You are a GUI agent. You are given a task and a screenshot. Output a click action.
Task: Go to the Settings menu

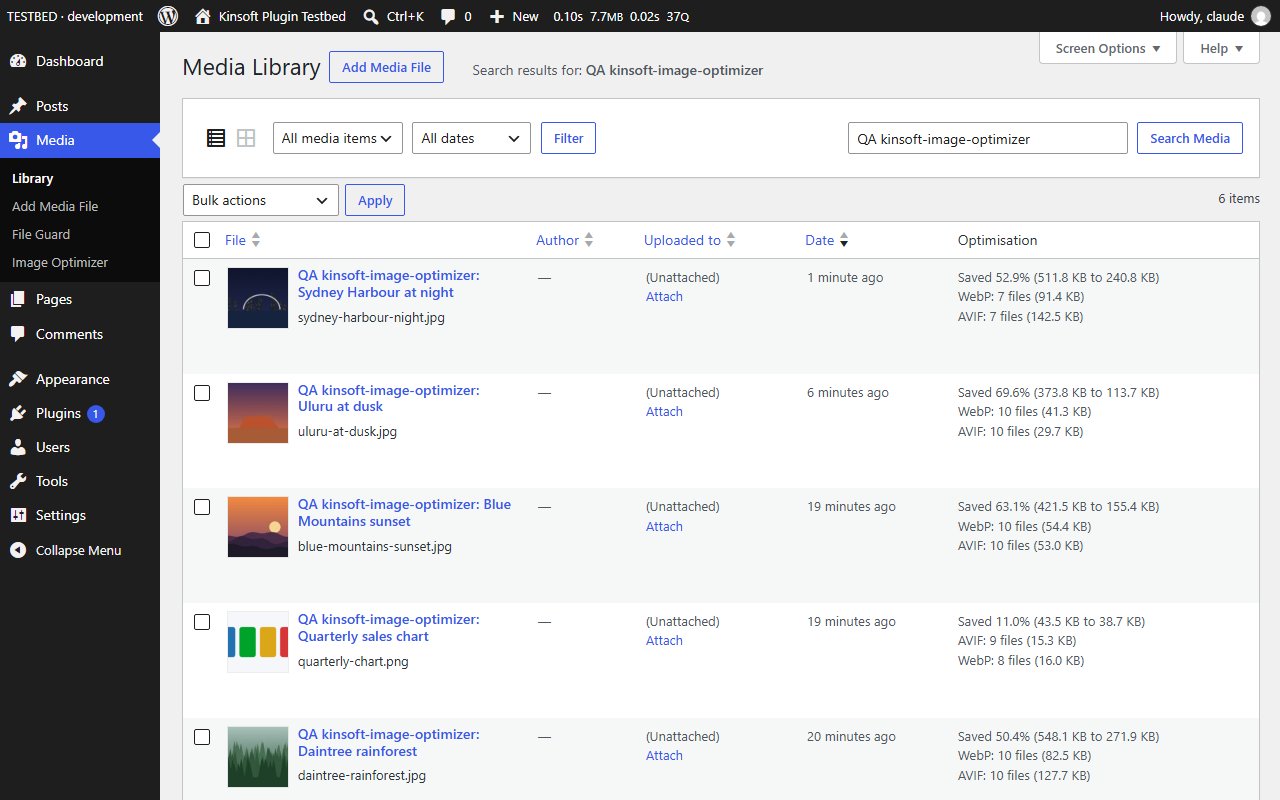point(80,515)
